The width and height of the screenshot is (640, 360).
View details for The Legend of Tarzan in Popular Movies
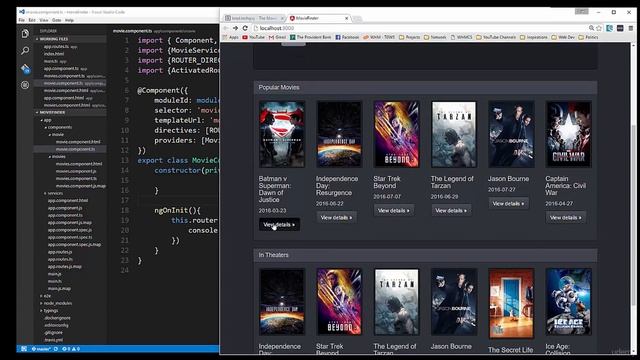(451, 211)
